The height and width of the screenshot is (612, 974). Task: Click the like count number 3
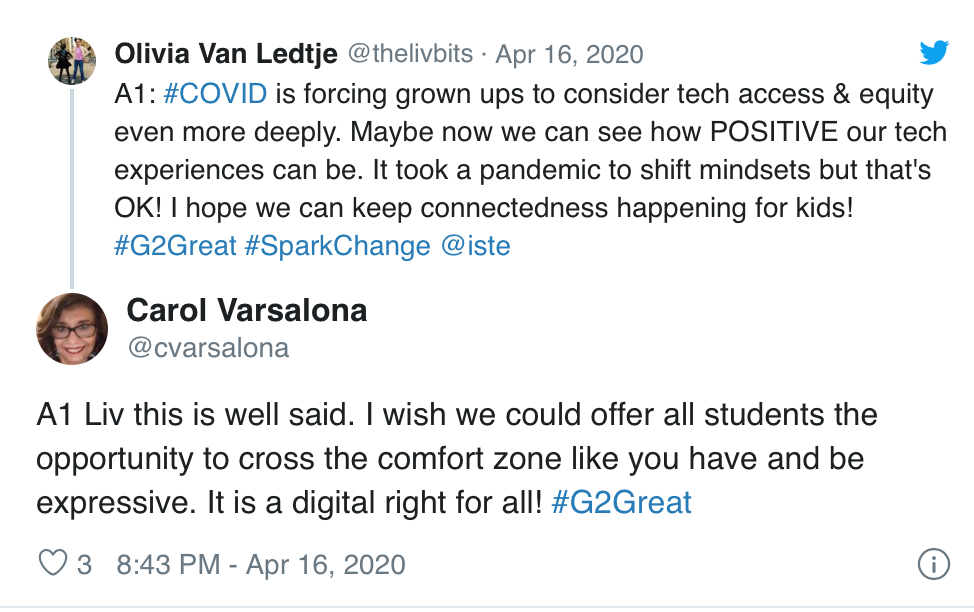click(84, 564)
